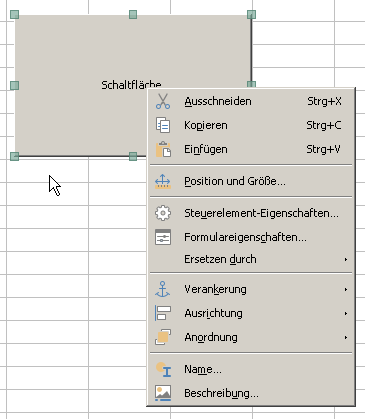Expand the Anordnung submenu arrow

click(x=346, y=337)
